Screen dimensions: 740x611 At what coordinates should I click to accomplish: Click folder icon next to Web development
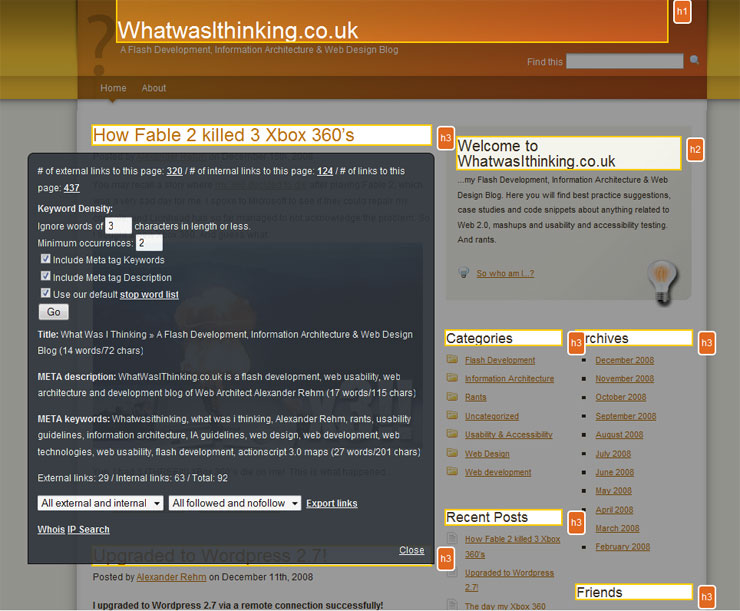pyautogui.click(x=452, y=471)
